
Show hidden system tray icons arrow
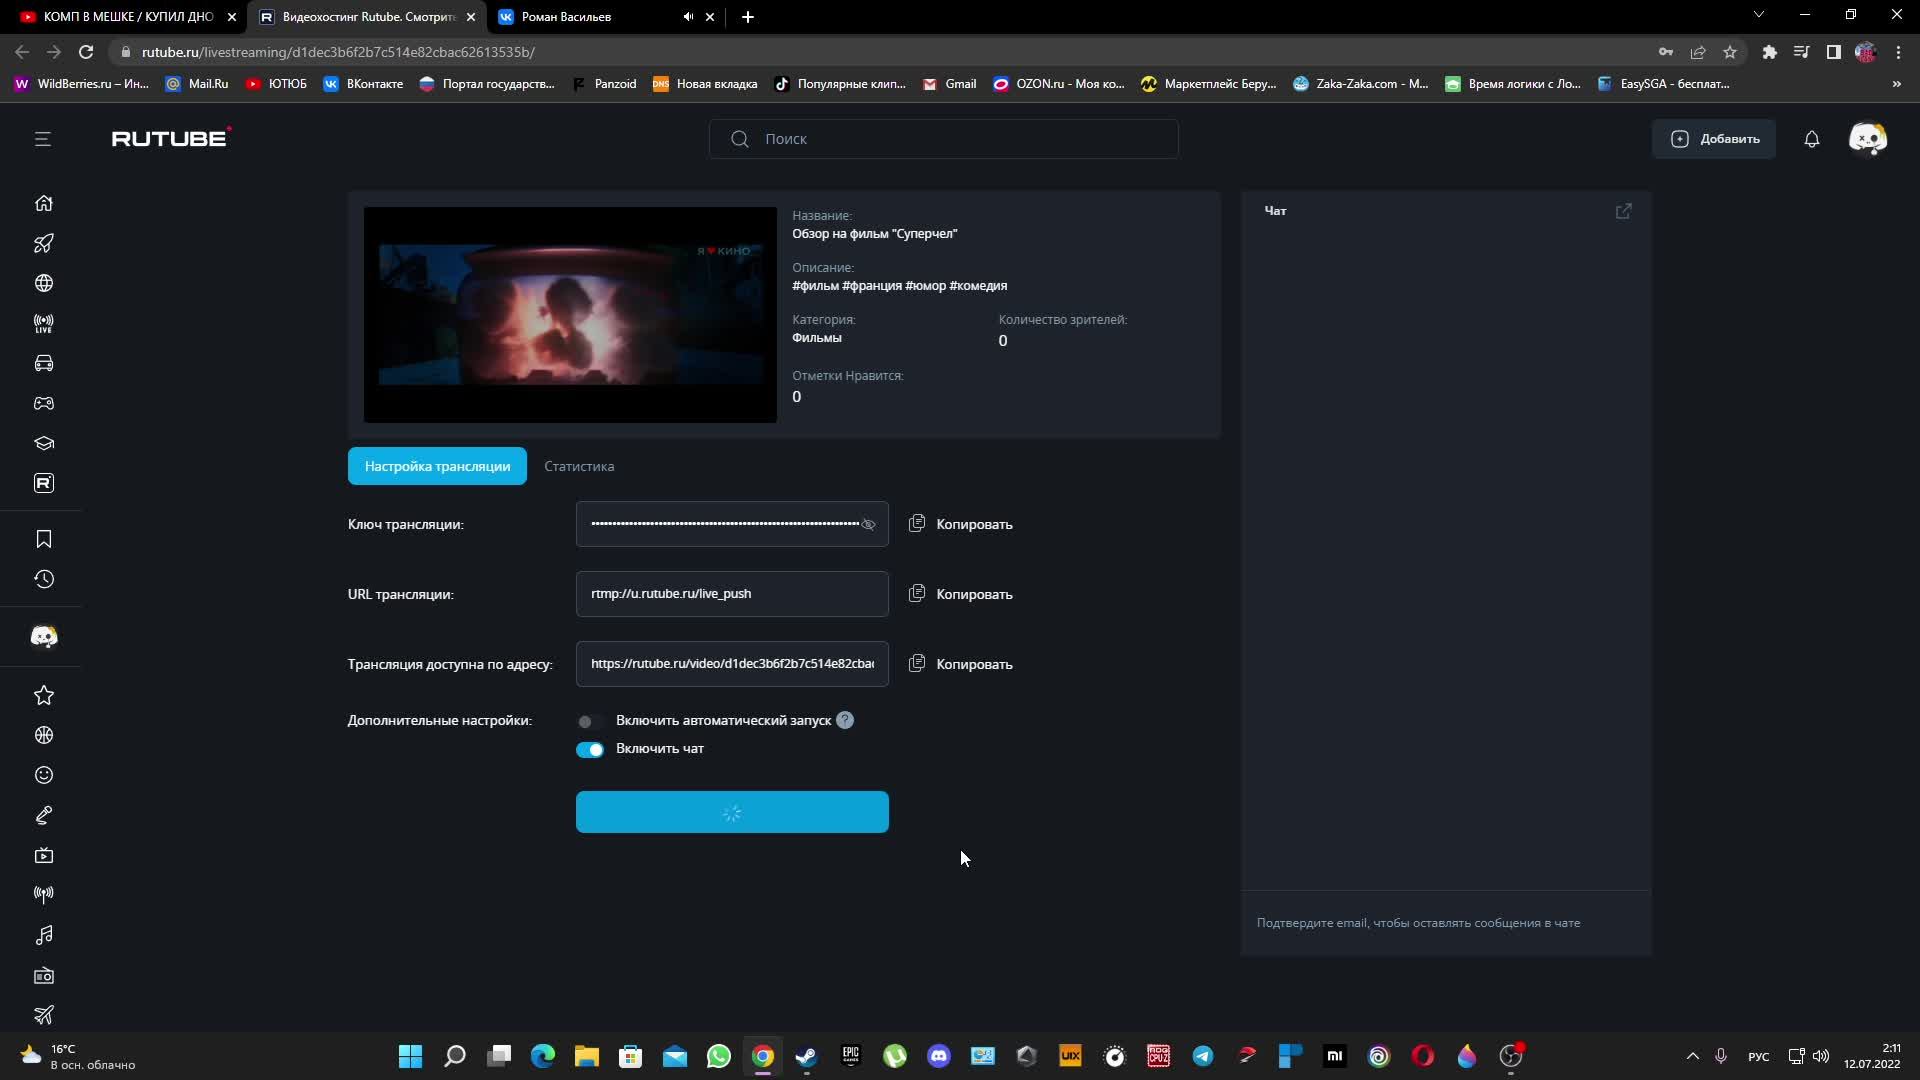click(1692, 1056)
